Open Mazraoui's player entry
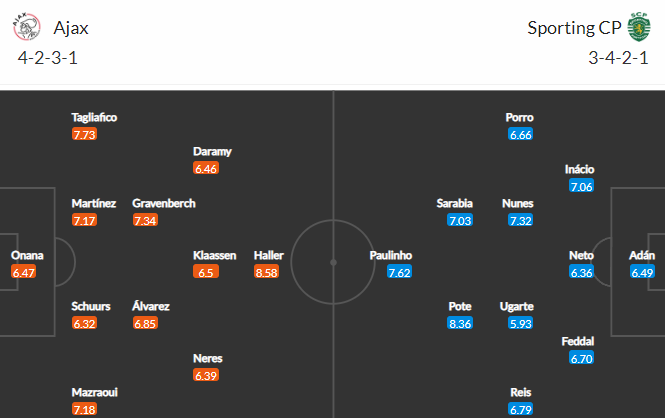 [x=95, y=392]
